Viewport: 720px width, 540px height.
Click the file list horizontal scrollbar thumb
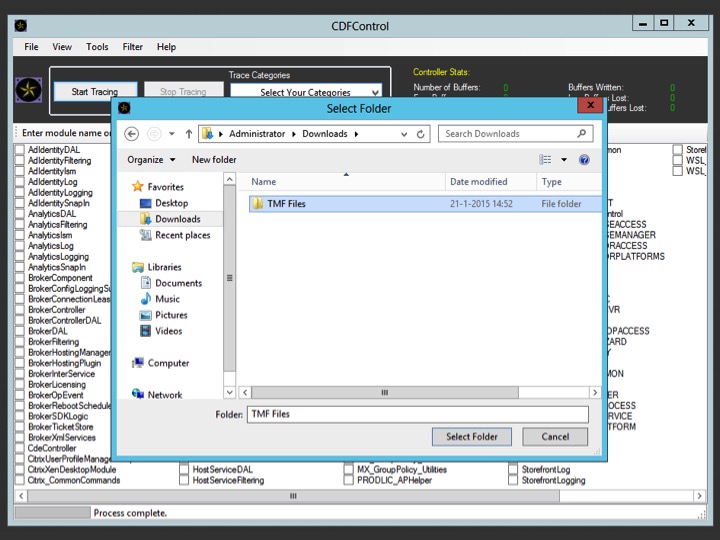[x=385, y=393]
